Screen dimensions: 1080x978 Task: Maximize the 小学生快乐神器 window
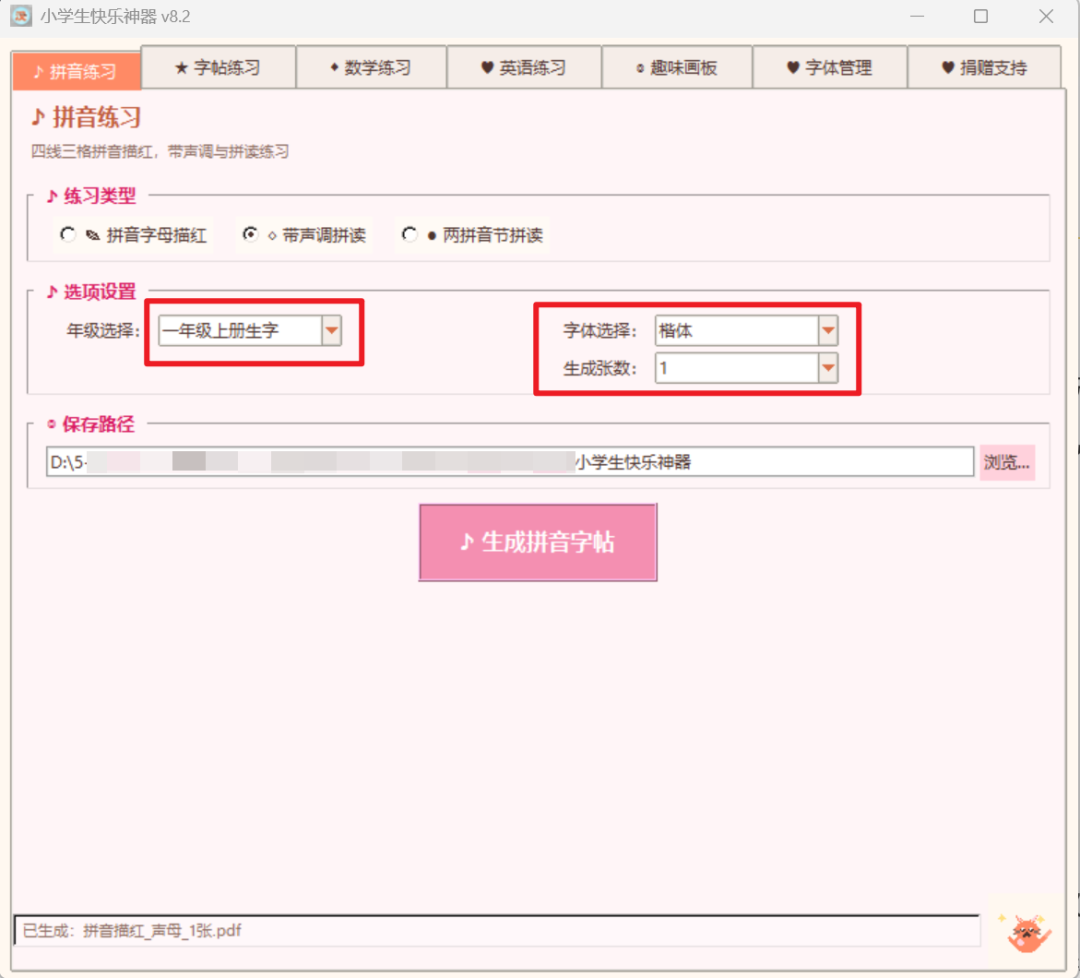981,16
